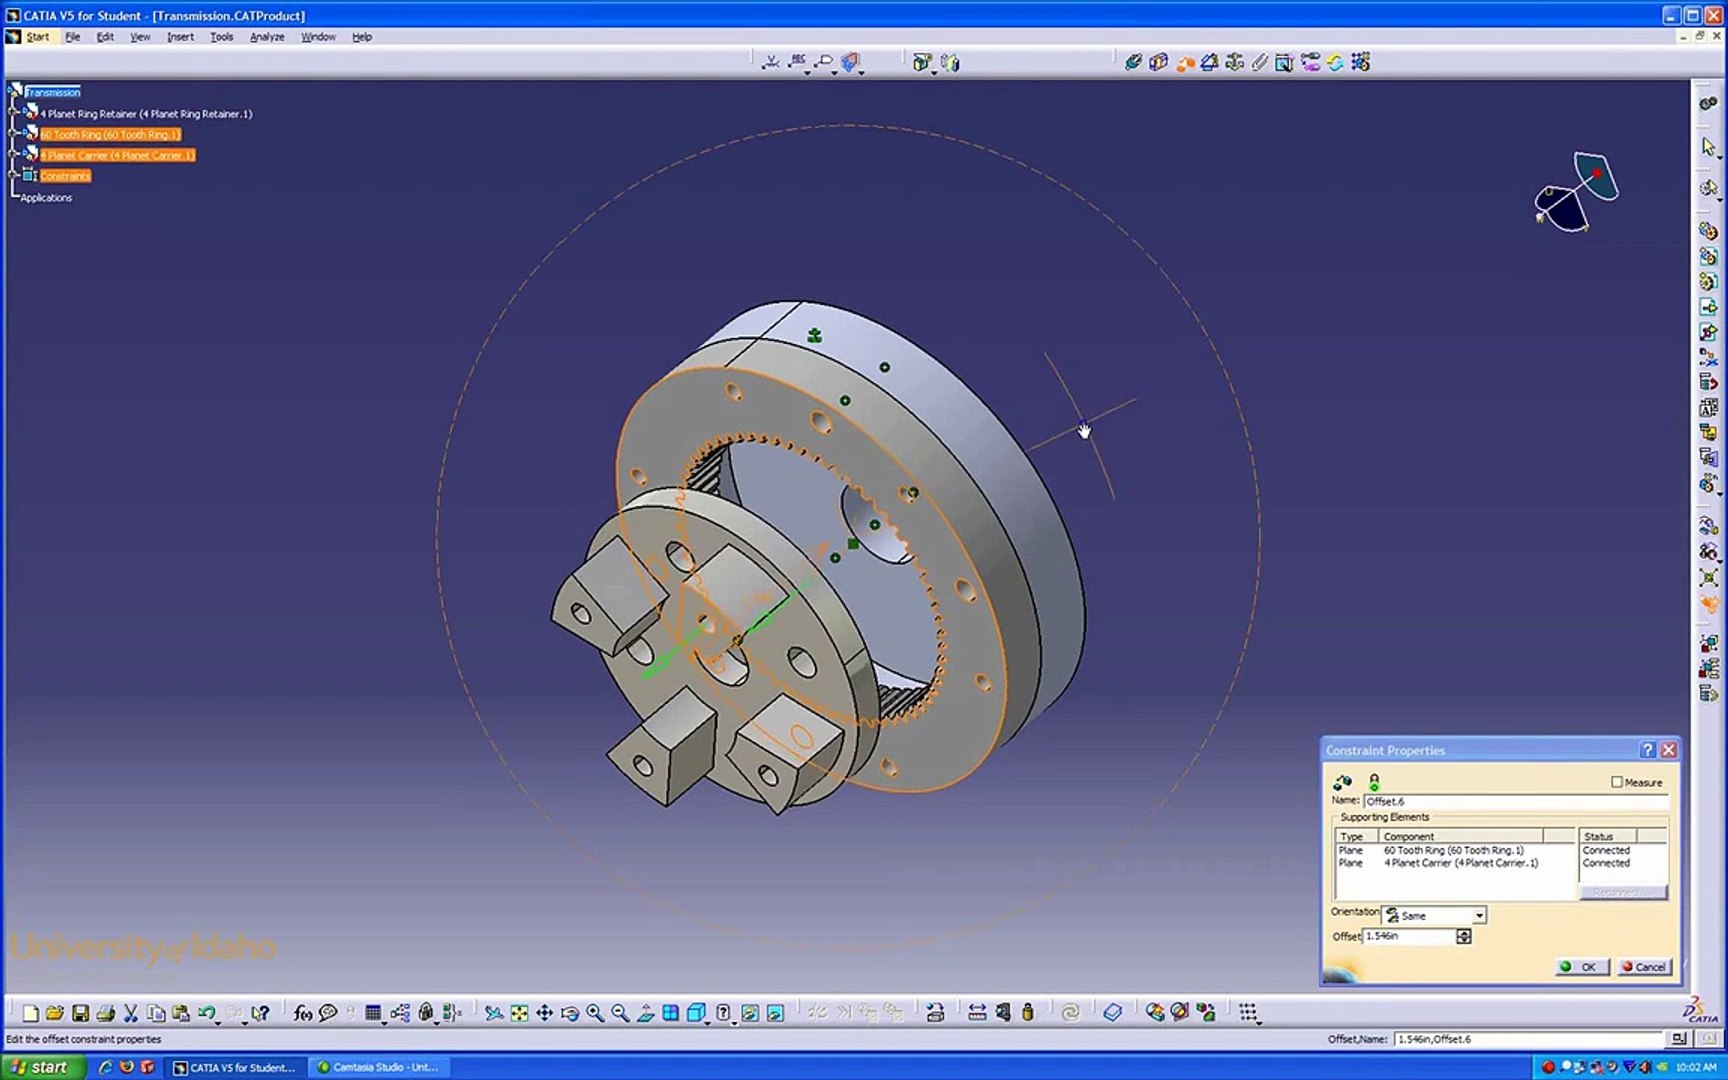Click the Save icon in bottom toolbar
This screenshot has width=1728, height=1080.
coord(81,1013)
